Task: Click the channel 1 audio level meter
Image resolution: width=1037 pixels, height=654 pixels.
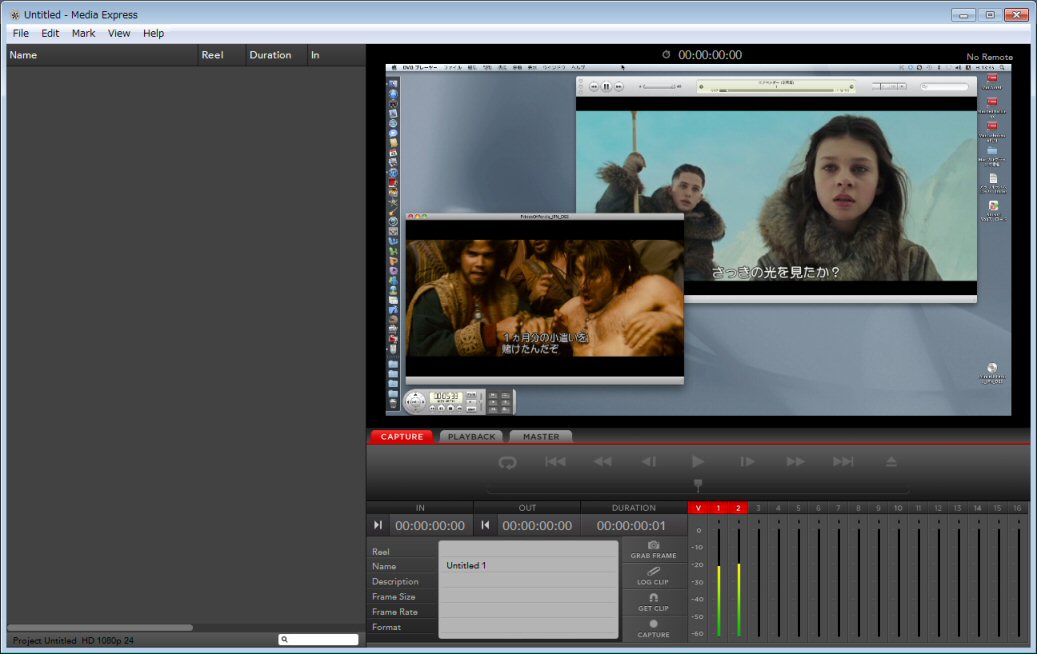Action: [x=719, y=581]
